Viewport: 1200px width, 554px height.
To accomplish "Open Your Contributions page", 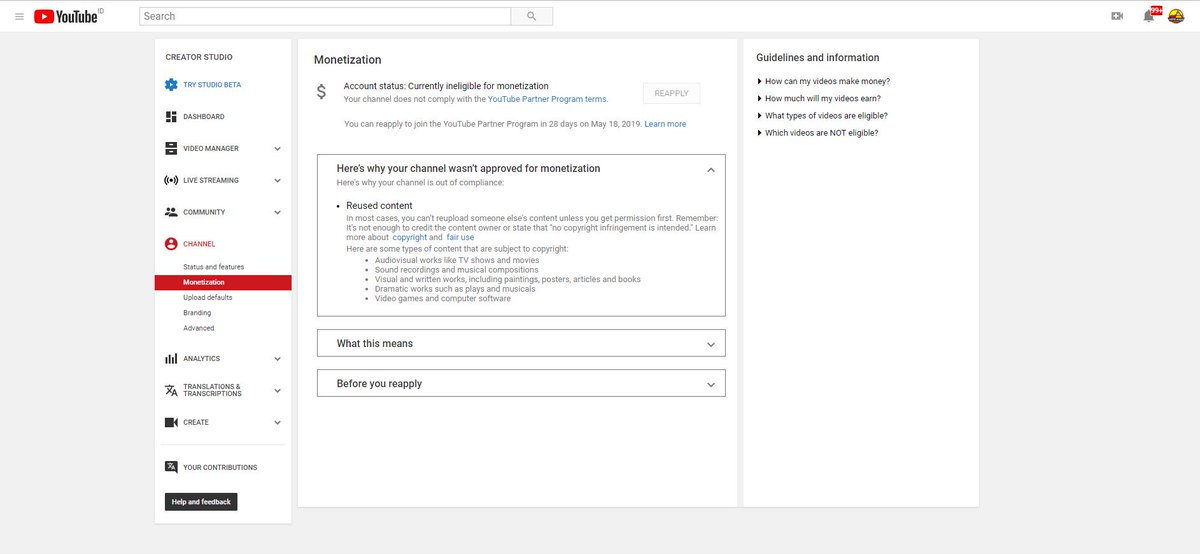I will [x=220, y=468].
